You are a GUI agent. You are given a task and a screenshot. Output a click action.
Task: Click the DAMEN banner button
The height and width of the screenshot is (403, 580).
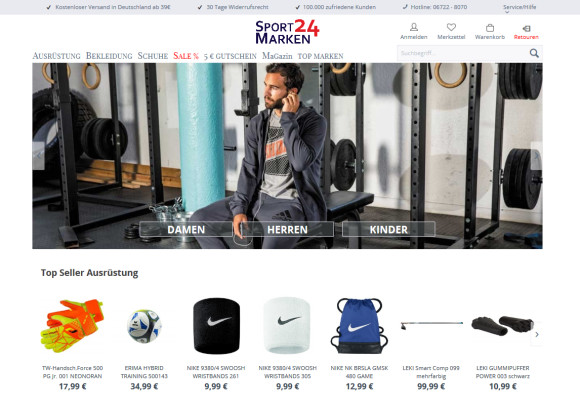[x=186, y=229]
